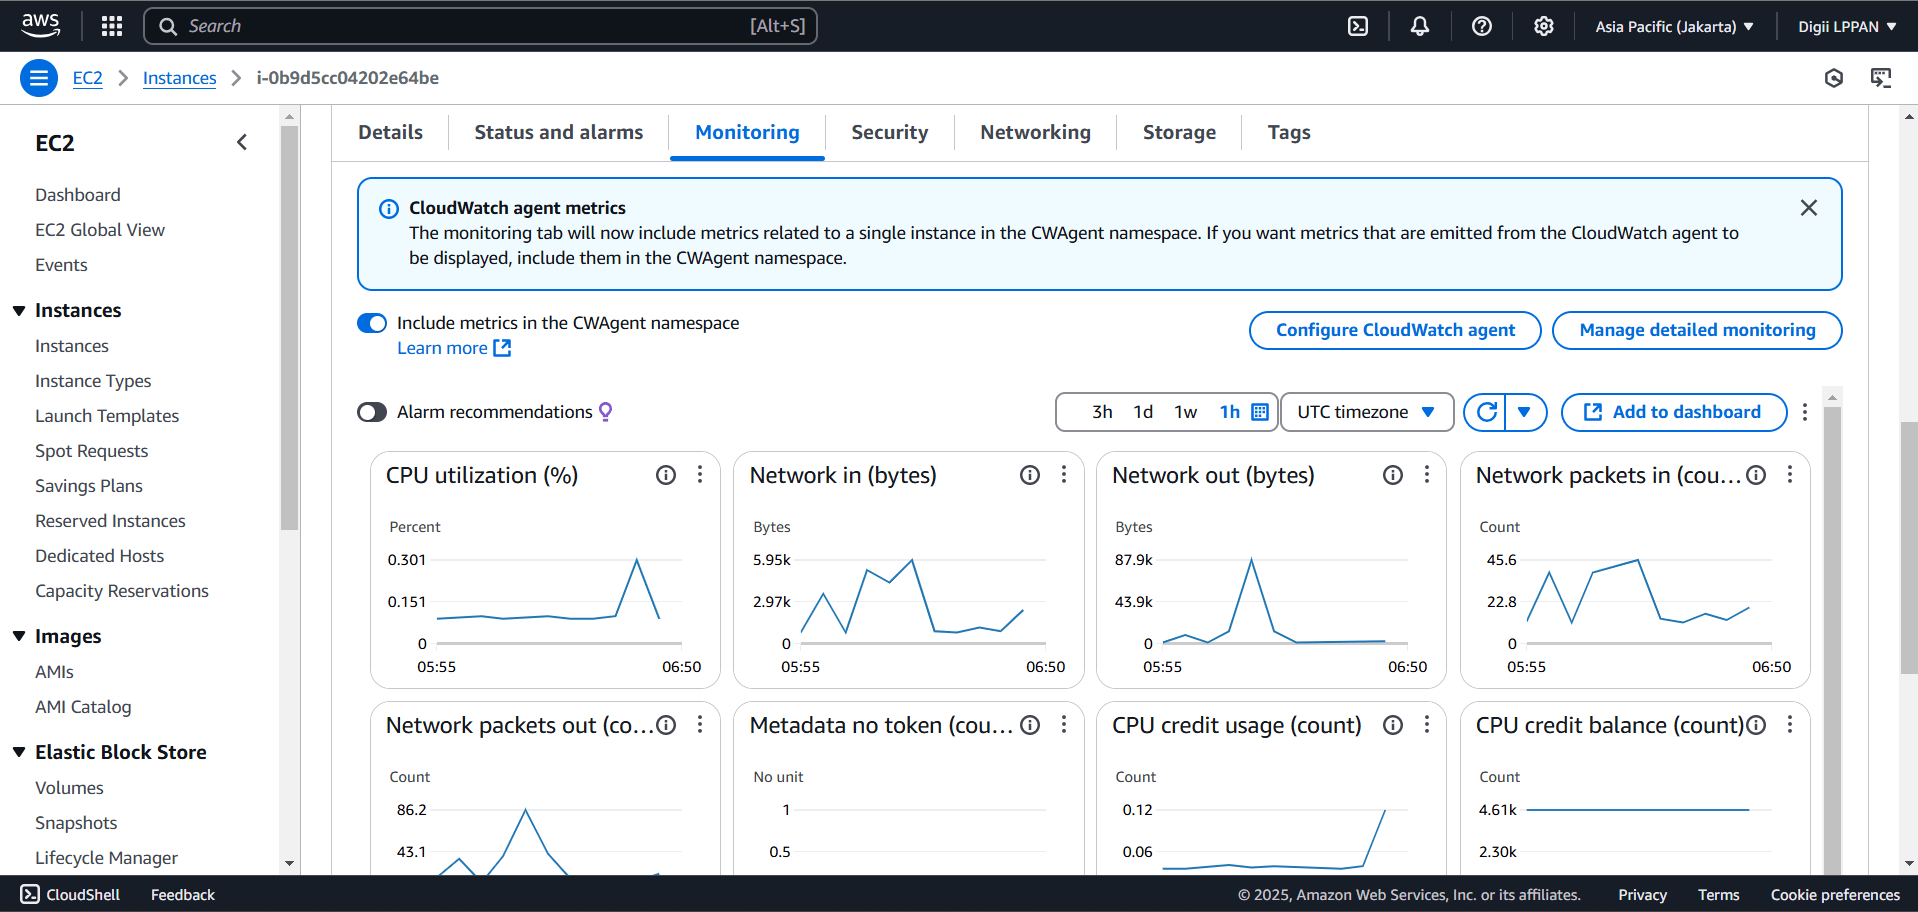Open the help question mark menu
Screen dimensions: 1918x912
point(1481,25)
